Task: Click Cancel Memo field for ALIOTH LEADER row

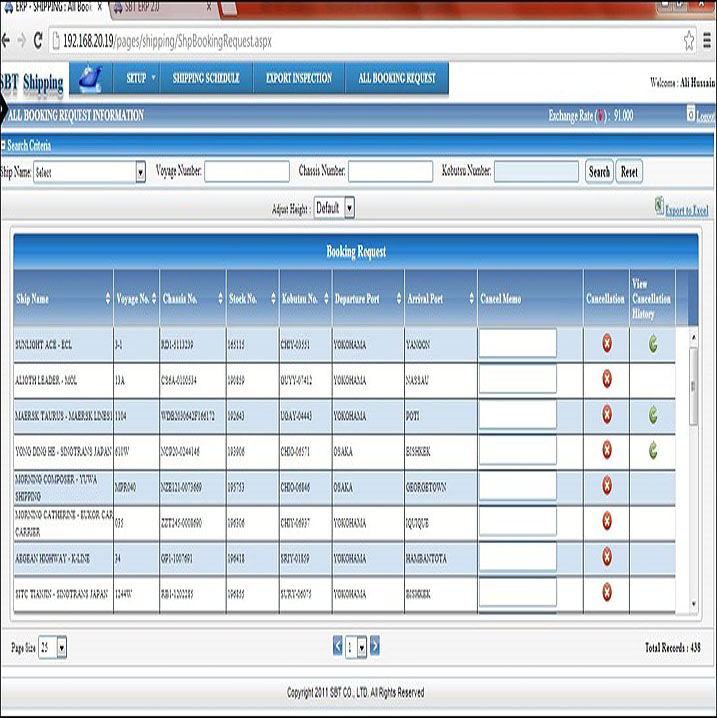Action: coord(518,378)
